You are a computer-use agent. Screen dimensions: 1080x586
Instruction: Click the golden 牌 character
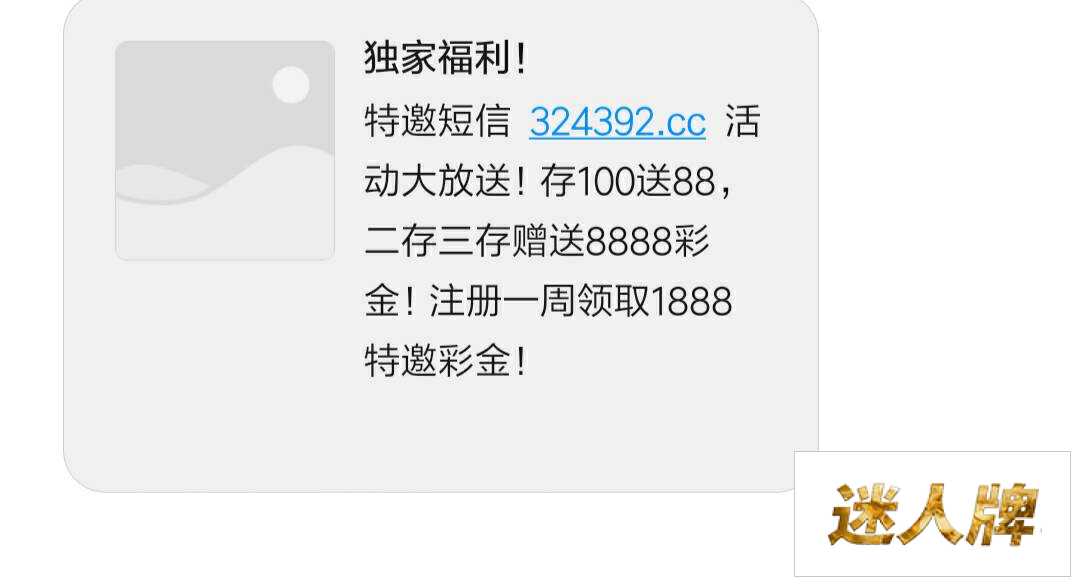click(1002, 514)
